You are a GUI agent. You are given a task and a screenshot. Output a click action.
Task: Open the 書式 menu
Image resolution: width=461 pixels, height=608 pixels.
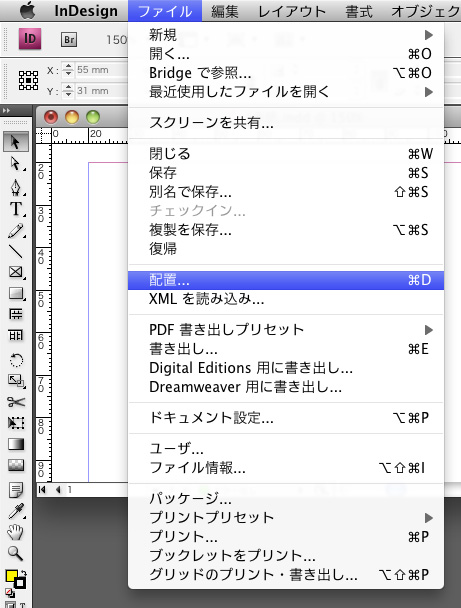click(359, 11)
